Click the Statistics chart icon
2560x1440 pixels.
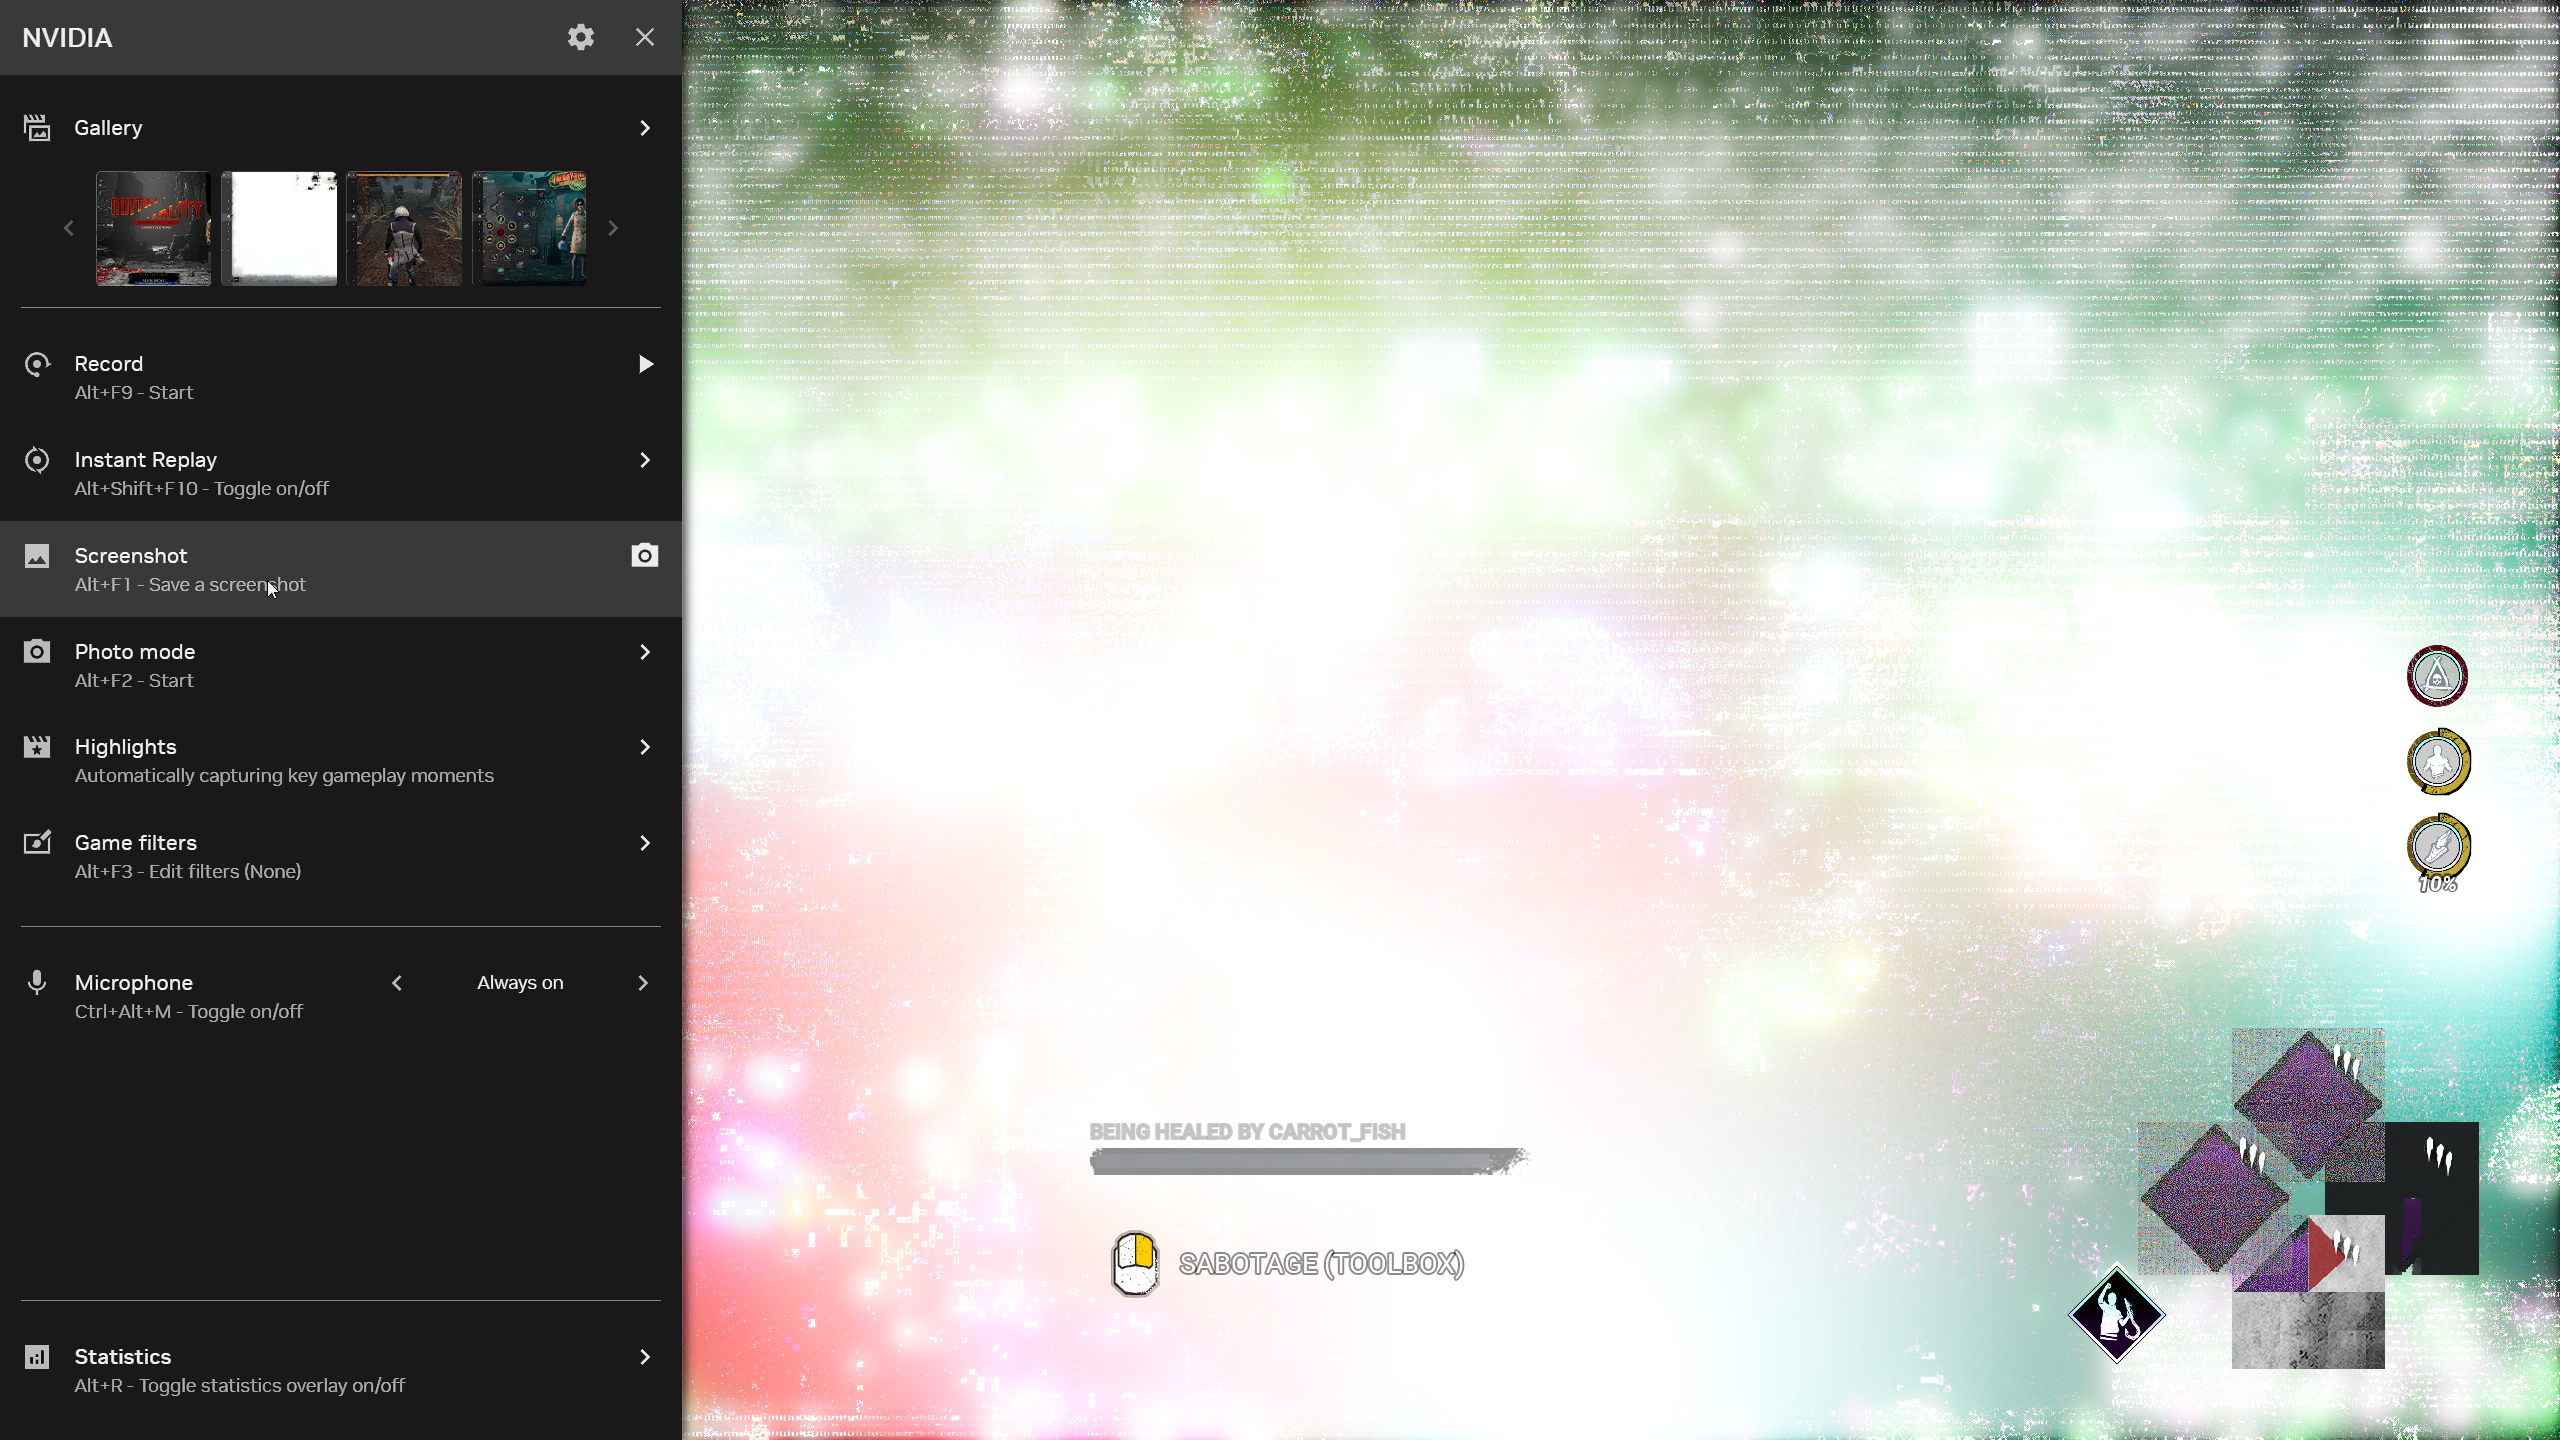pos(37,1357)
